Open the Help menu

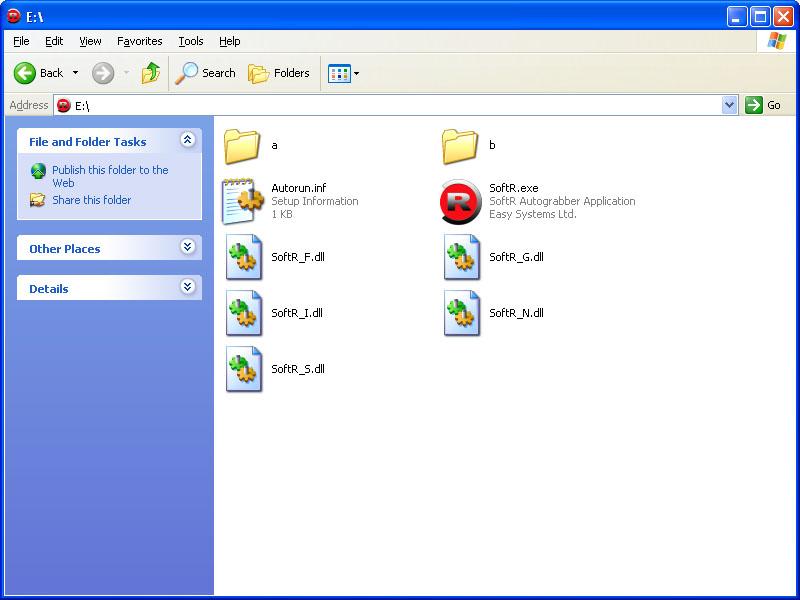pyautogui.click(x=230, y=41)
